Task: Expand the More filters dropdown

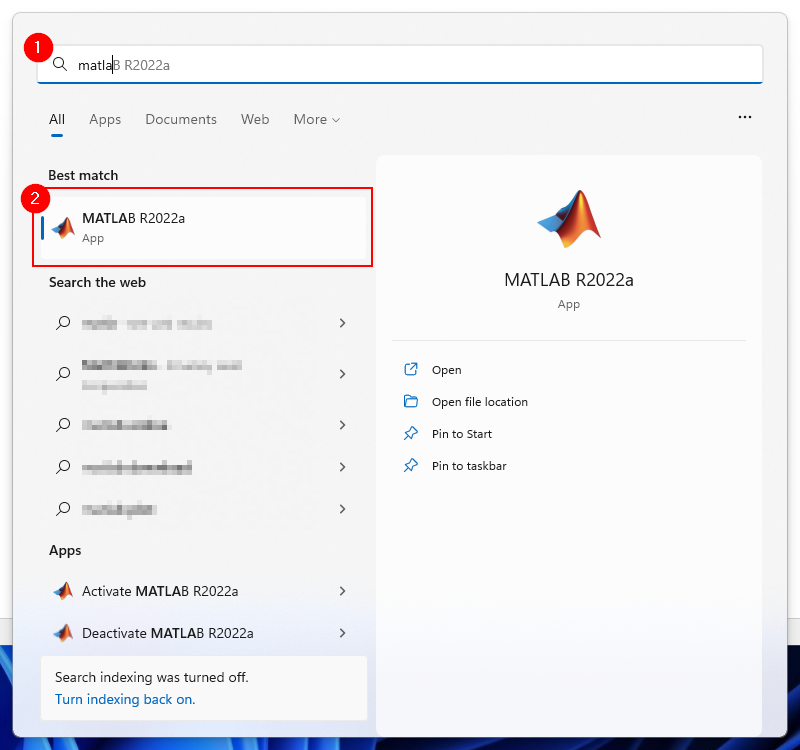Action: click(x=316, y=119)
